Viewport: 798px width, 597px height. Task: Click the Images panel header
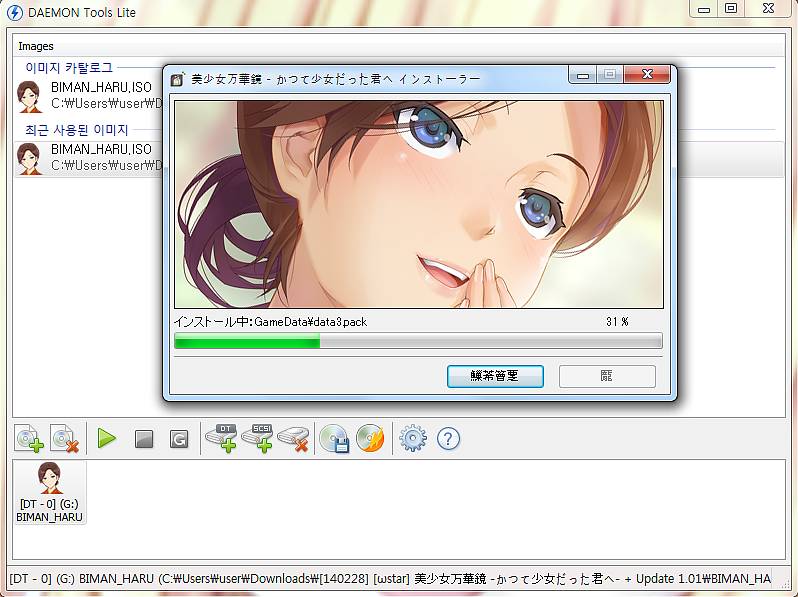36,46
